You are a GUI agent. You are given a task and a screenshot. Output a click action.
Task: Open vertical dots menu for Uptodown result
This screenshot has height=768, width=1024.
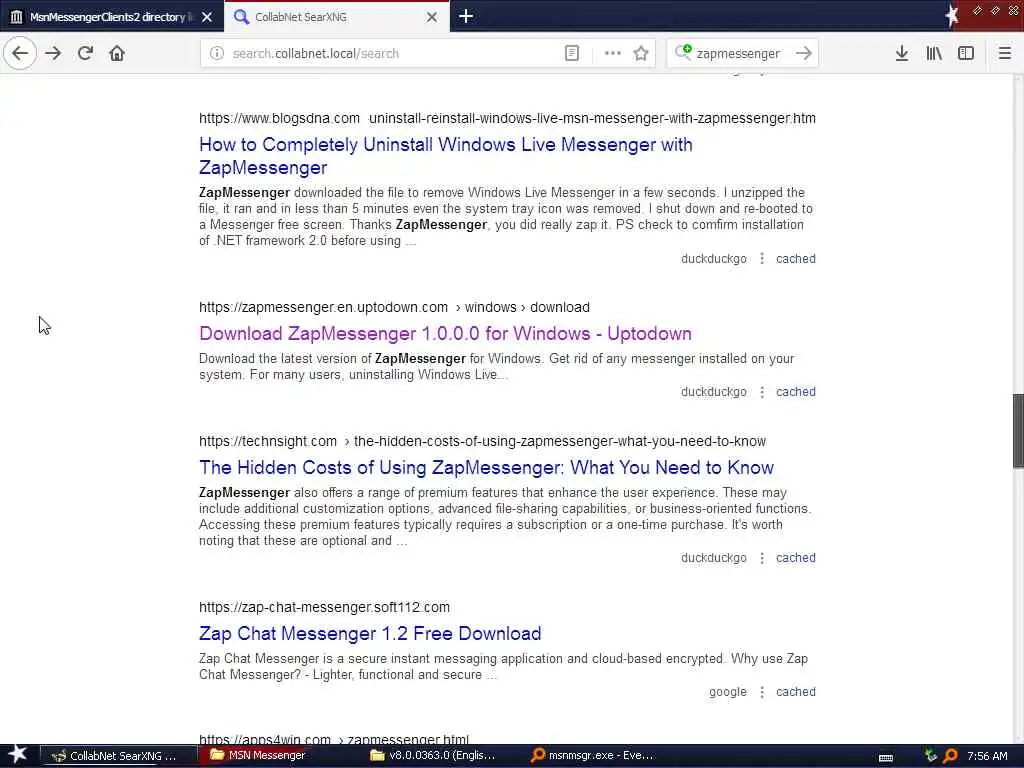[x=761, y=392]
